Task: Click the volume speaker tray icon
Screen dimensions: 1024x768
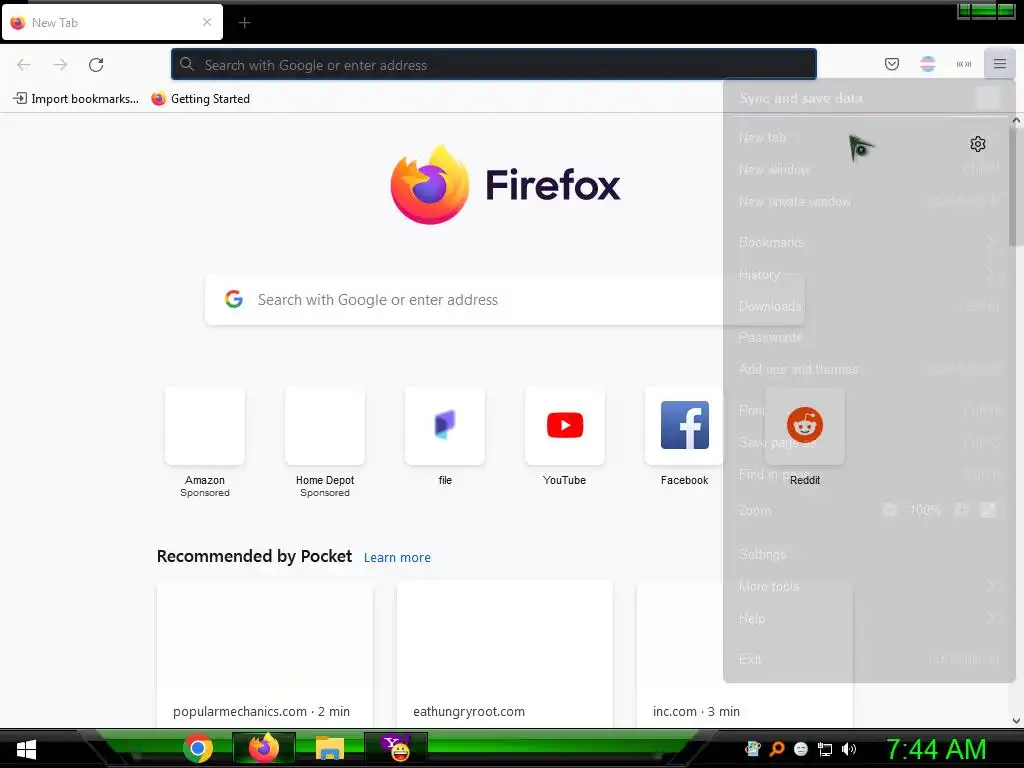Action: click(x=848, y=749)
